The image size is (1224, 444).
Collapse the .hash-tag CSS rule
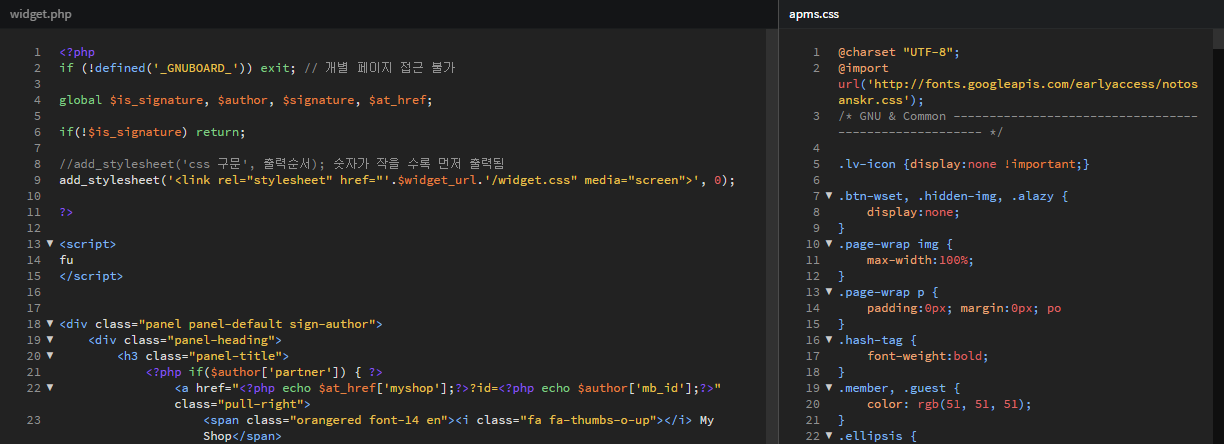click(x=829, y=340)
